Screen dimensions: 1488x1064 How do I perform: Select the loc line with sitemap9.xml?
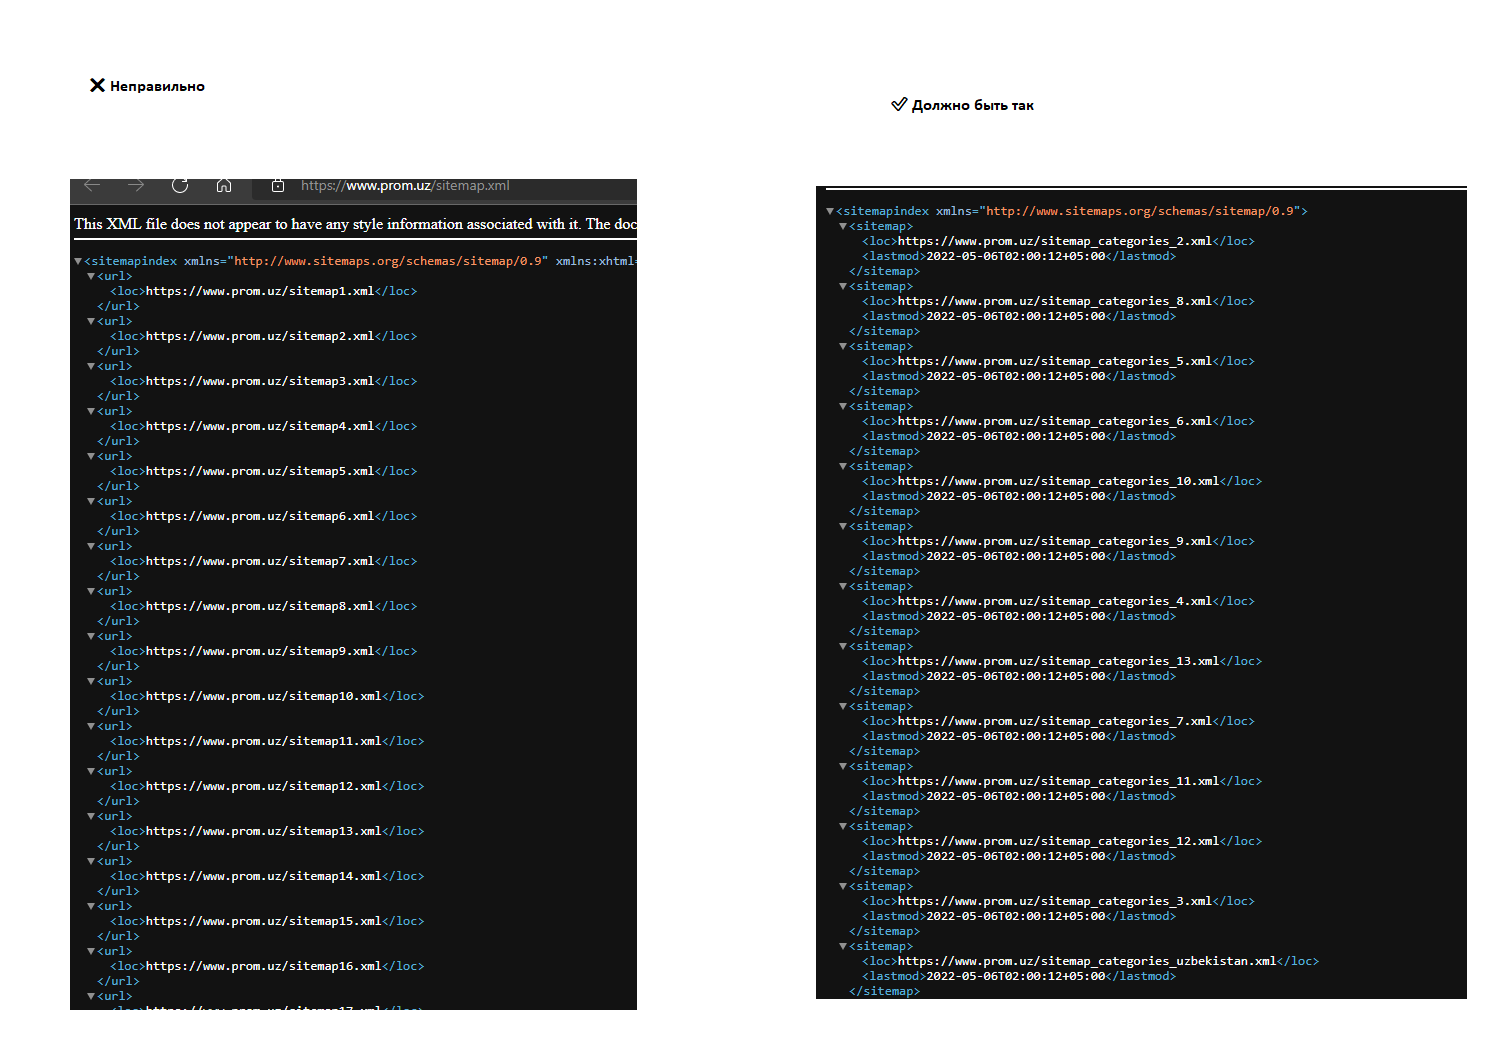tap(264, 651)
